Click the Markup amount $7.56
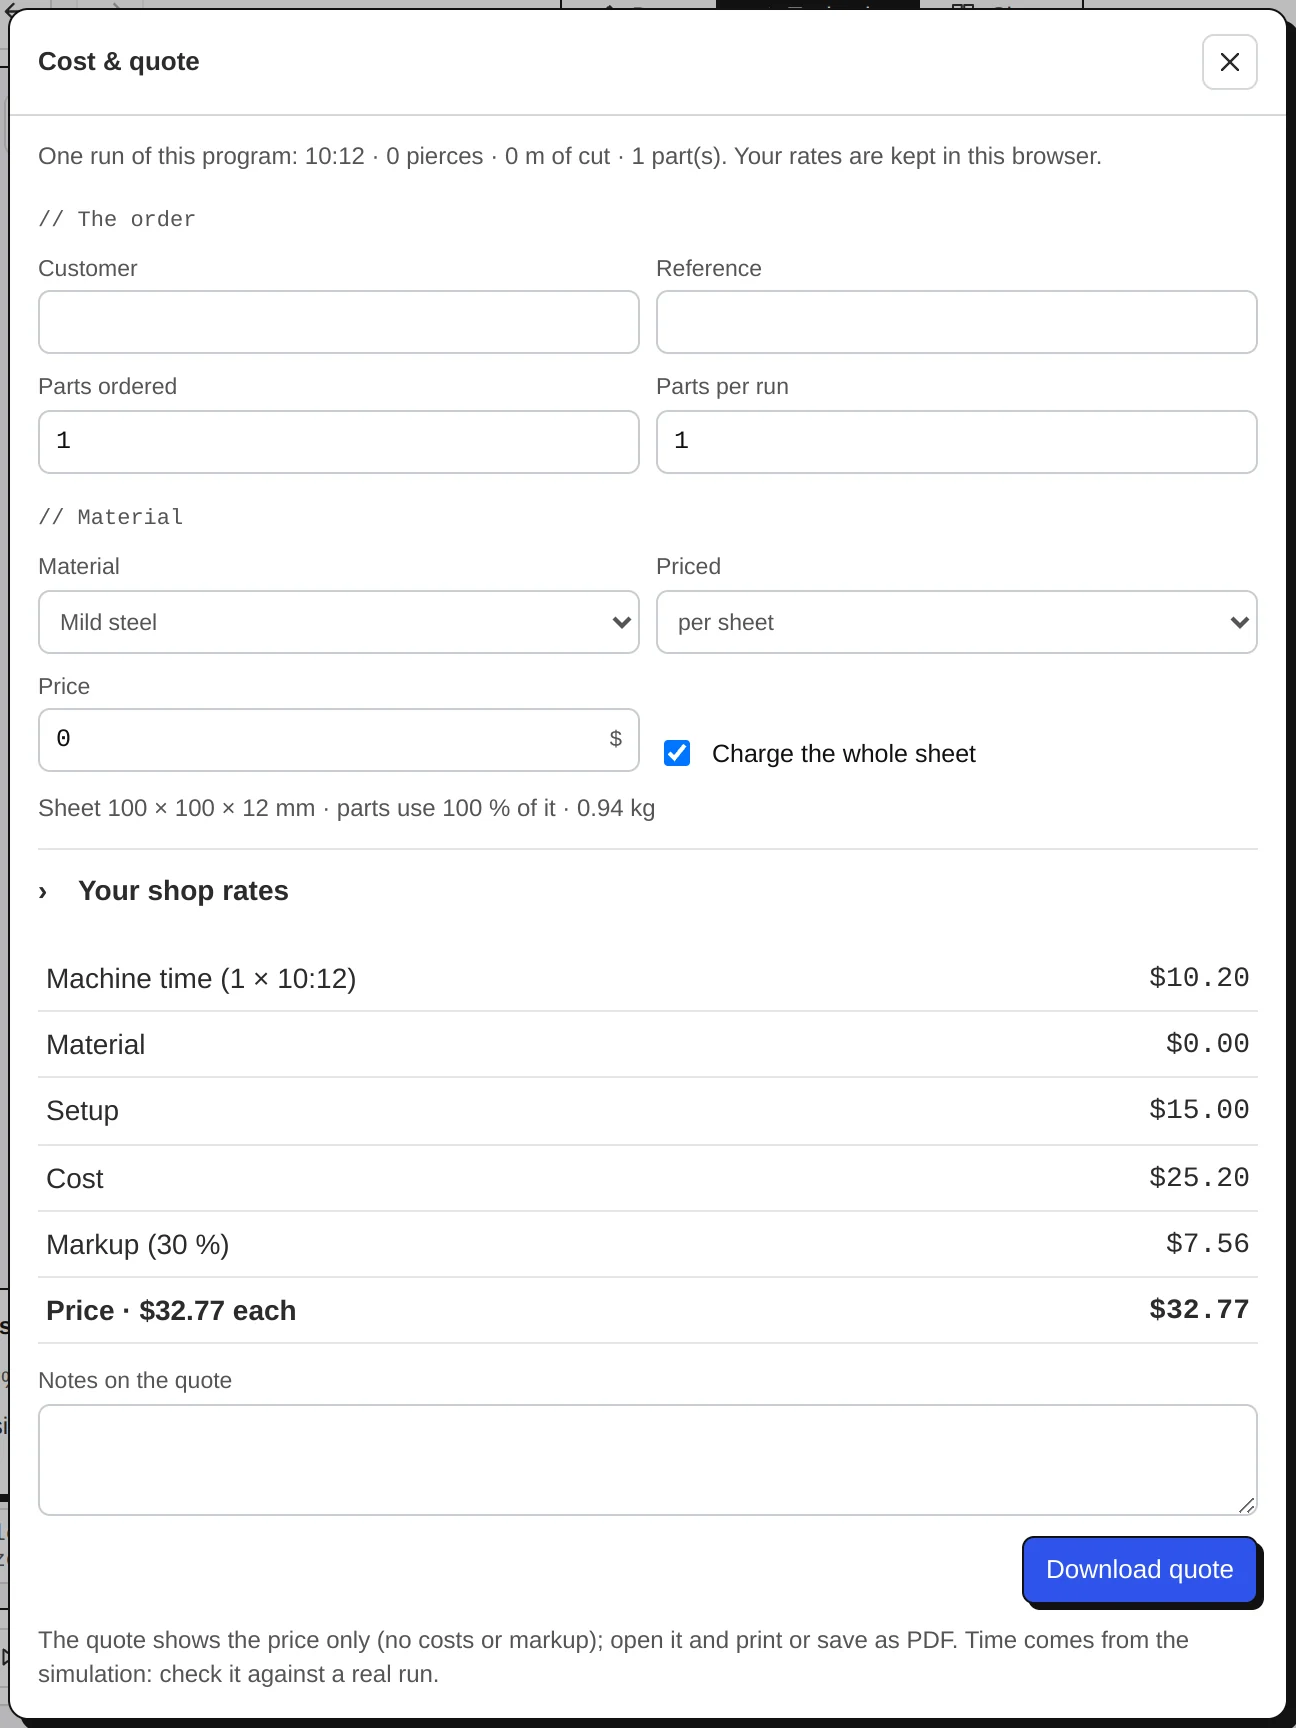The image size is (1296, 1728). (1208, 1244)
